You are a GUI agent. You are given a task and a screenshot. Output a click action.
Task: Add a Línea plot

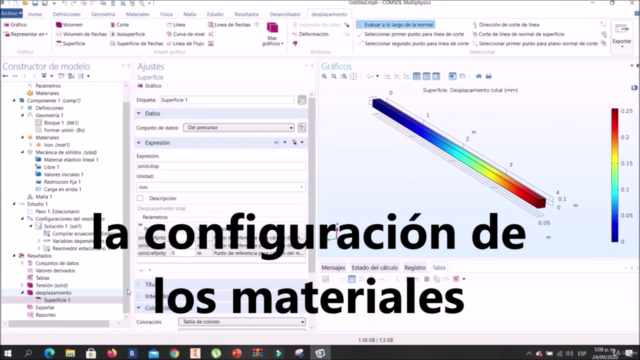[176, 25]
